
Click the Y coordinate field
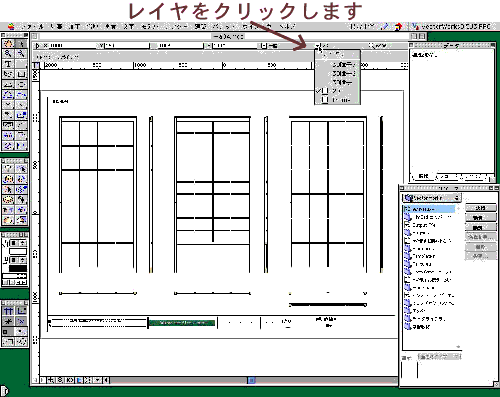tap(126, 46)
